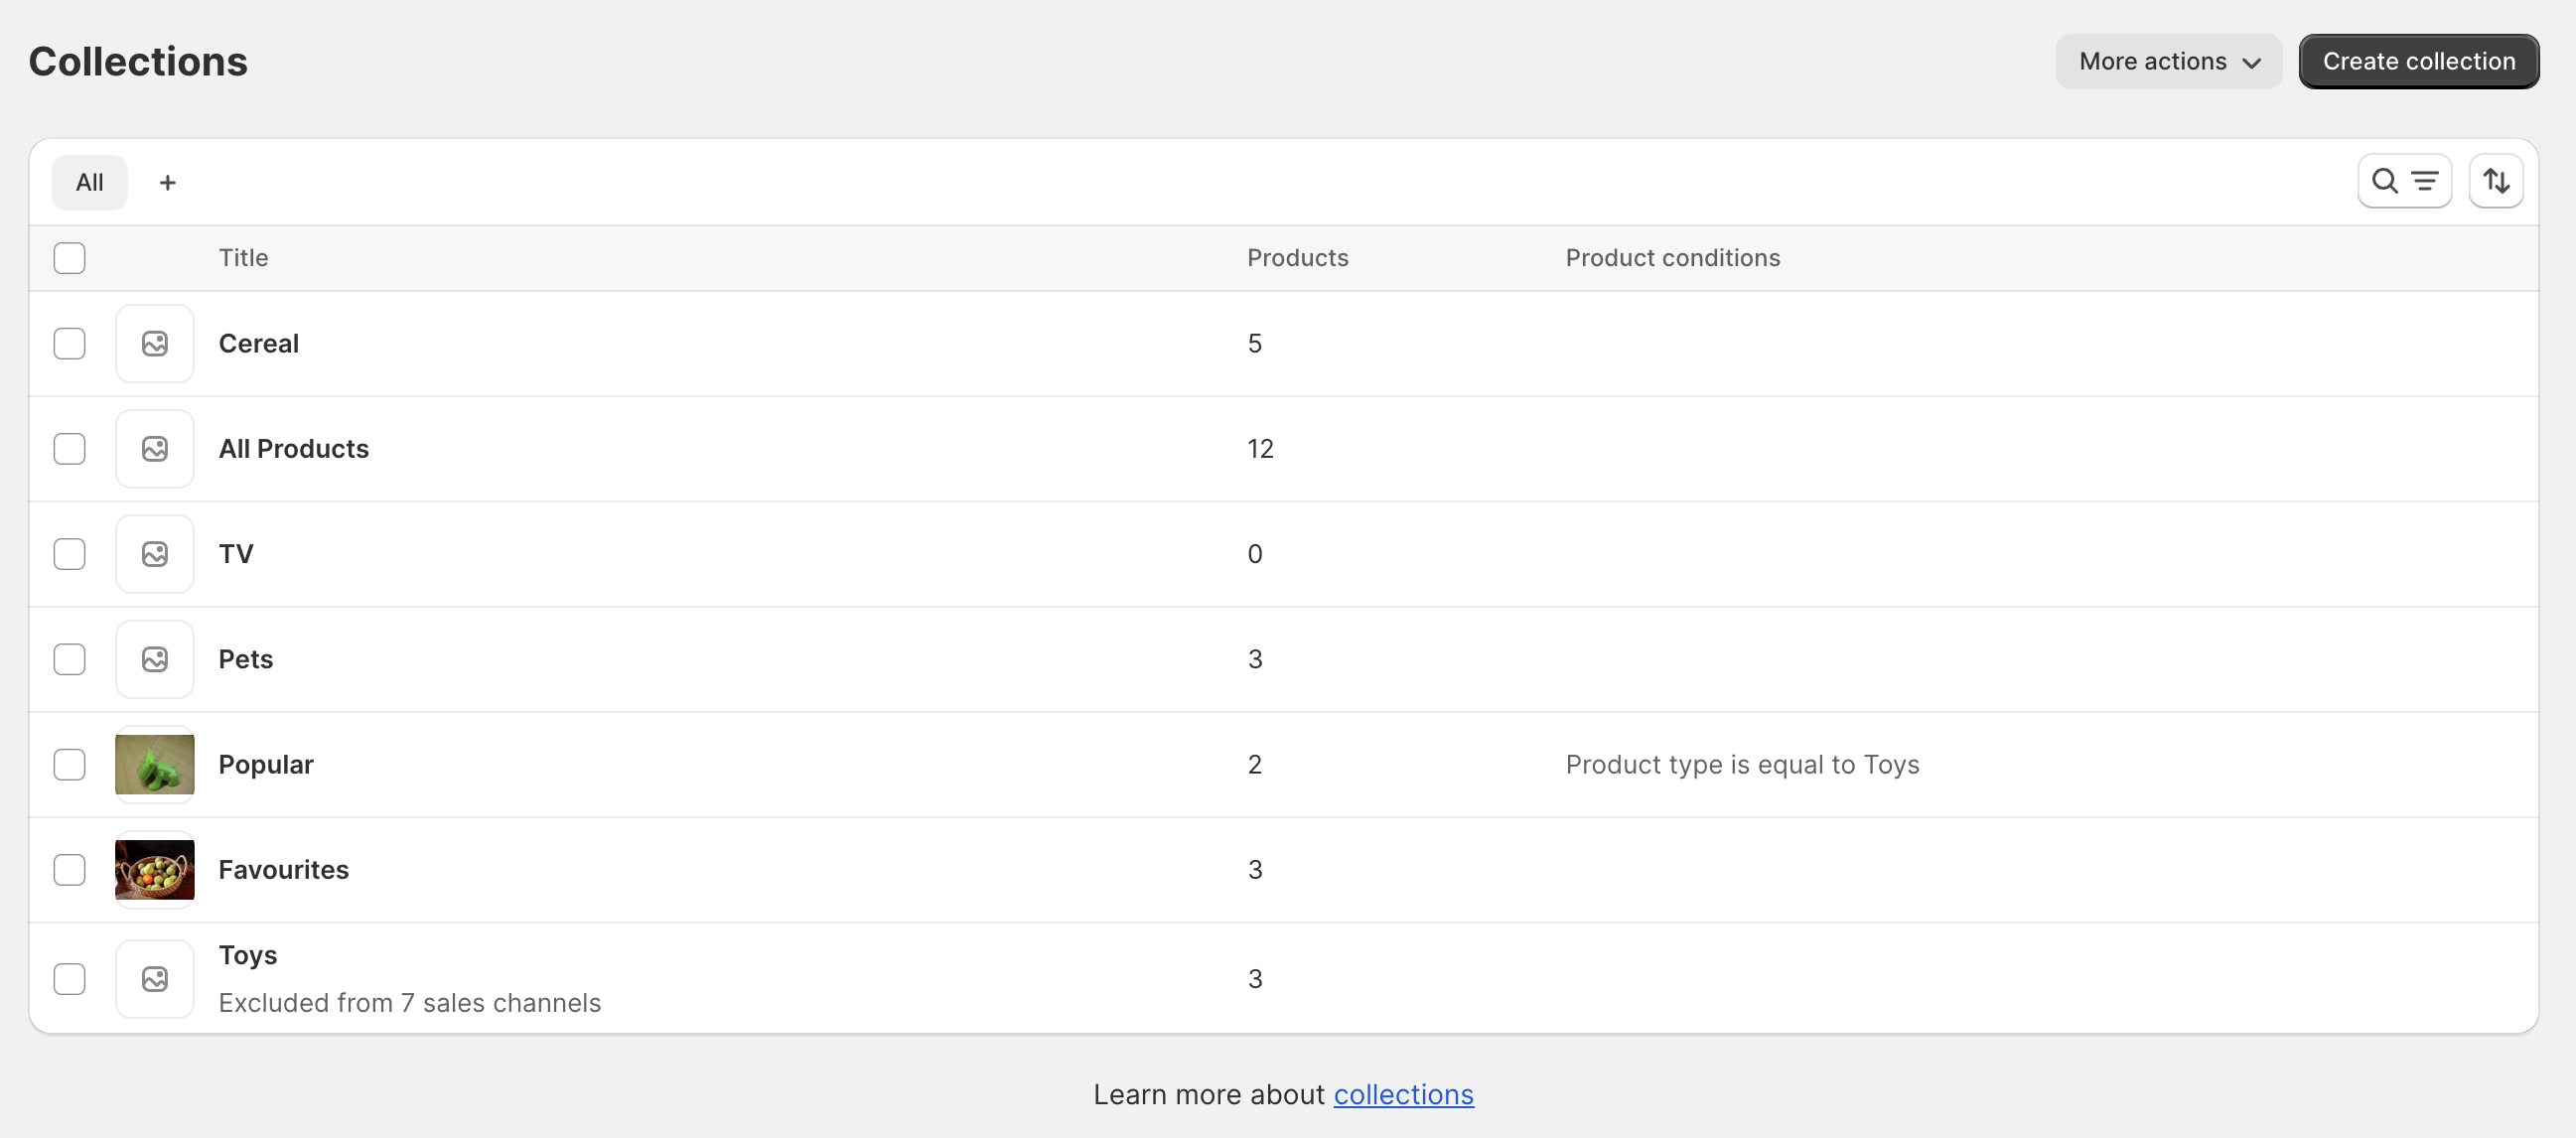
Task: Click the Toys placeholder image icon
Action: [154, 978]
